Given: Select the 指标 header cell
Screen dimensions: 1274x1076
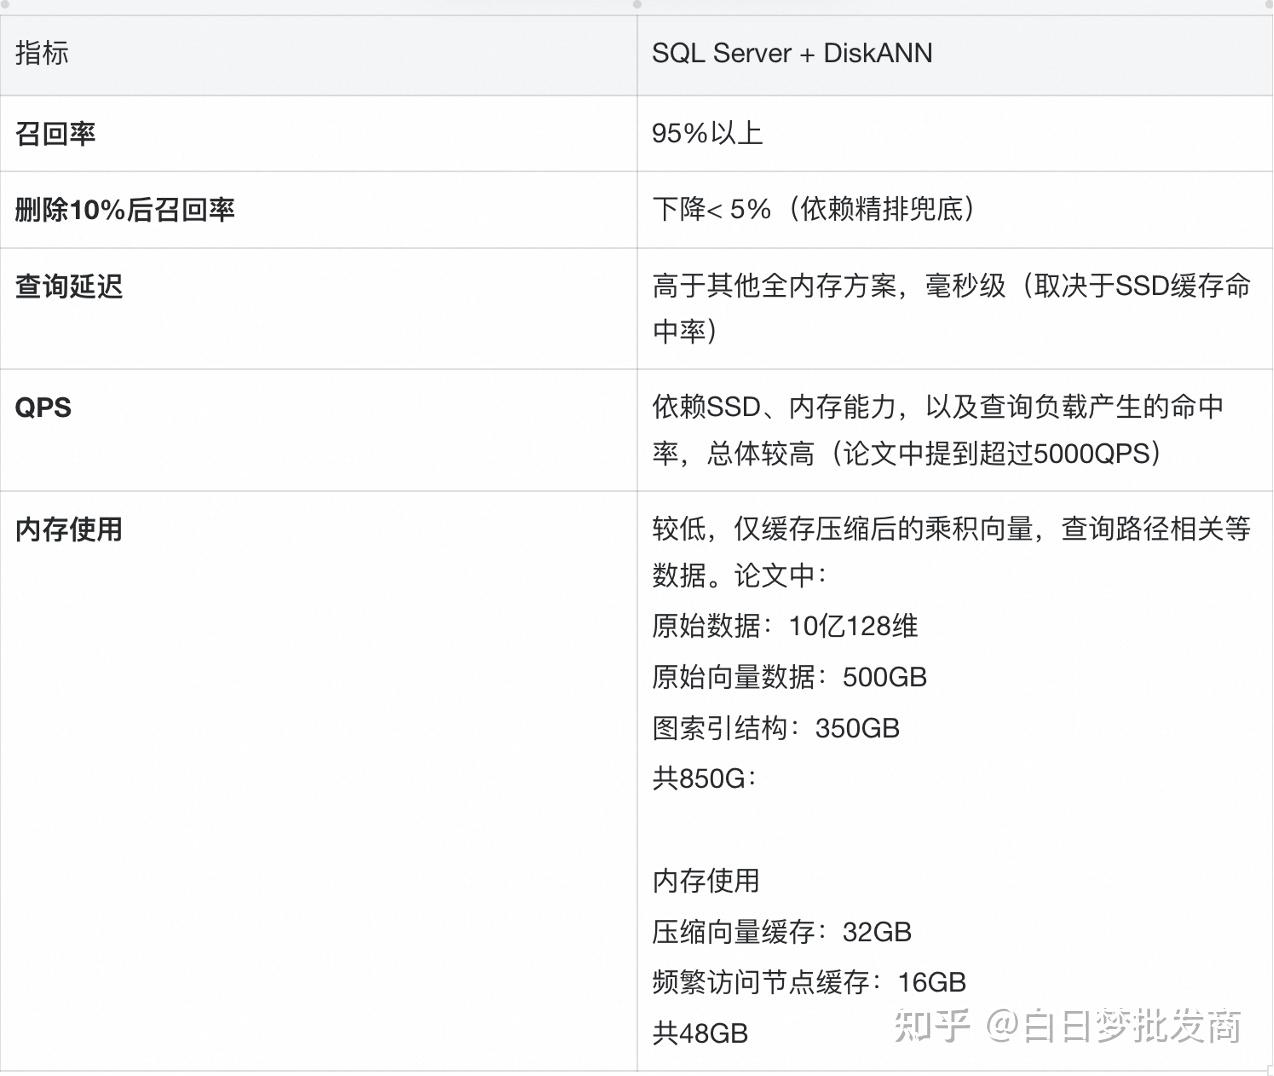Looking at the screenshot, I should pyautogui.click(x=42, y=54).
